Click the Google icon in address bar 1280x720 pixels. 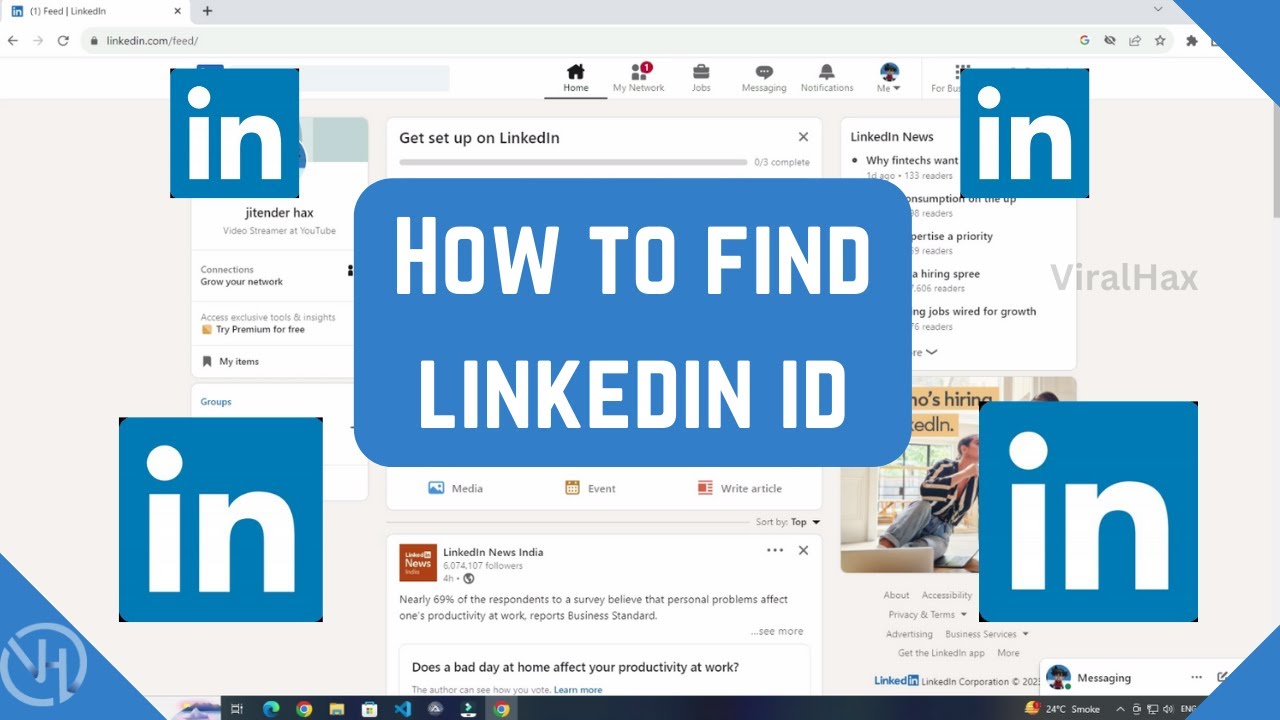(1084, 41)
